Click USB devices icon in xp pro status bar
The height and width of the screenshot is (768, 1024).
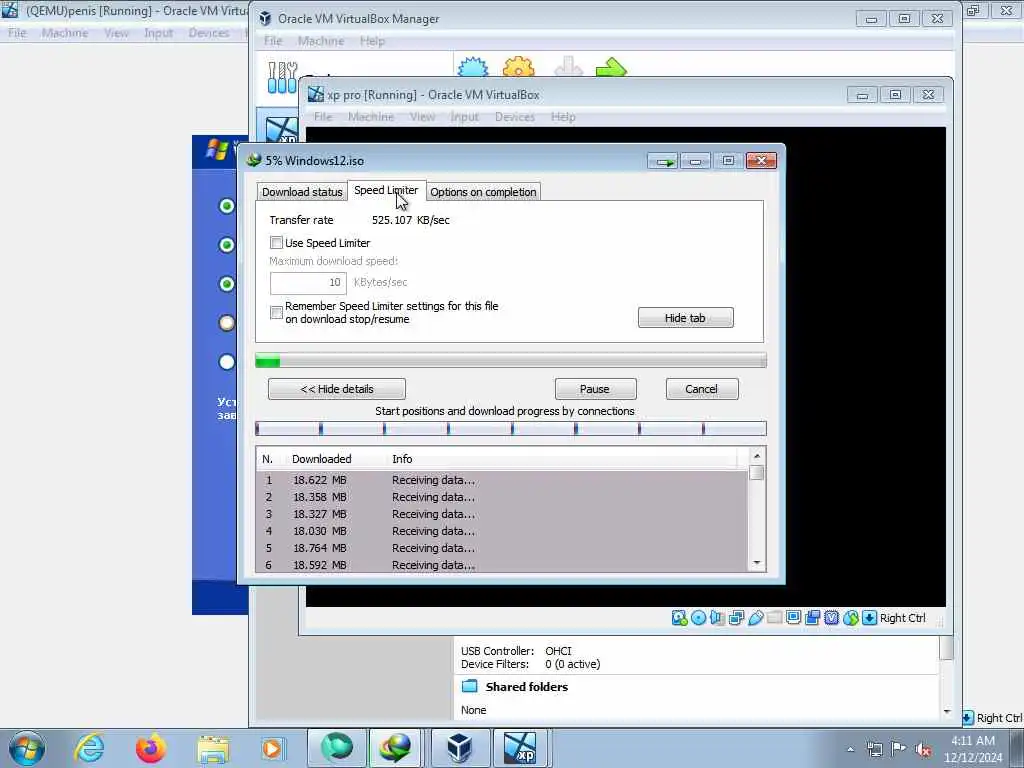coord(756,618)
